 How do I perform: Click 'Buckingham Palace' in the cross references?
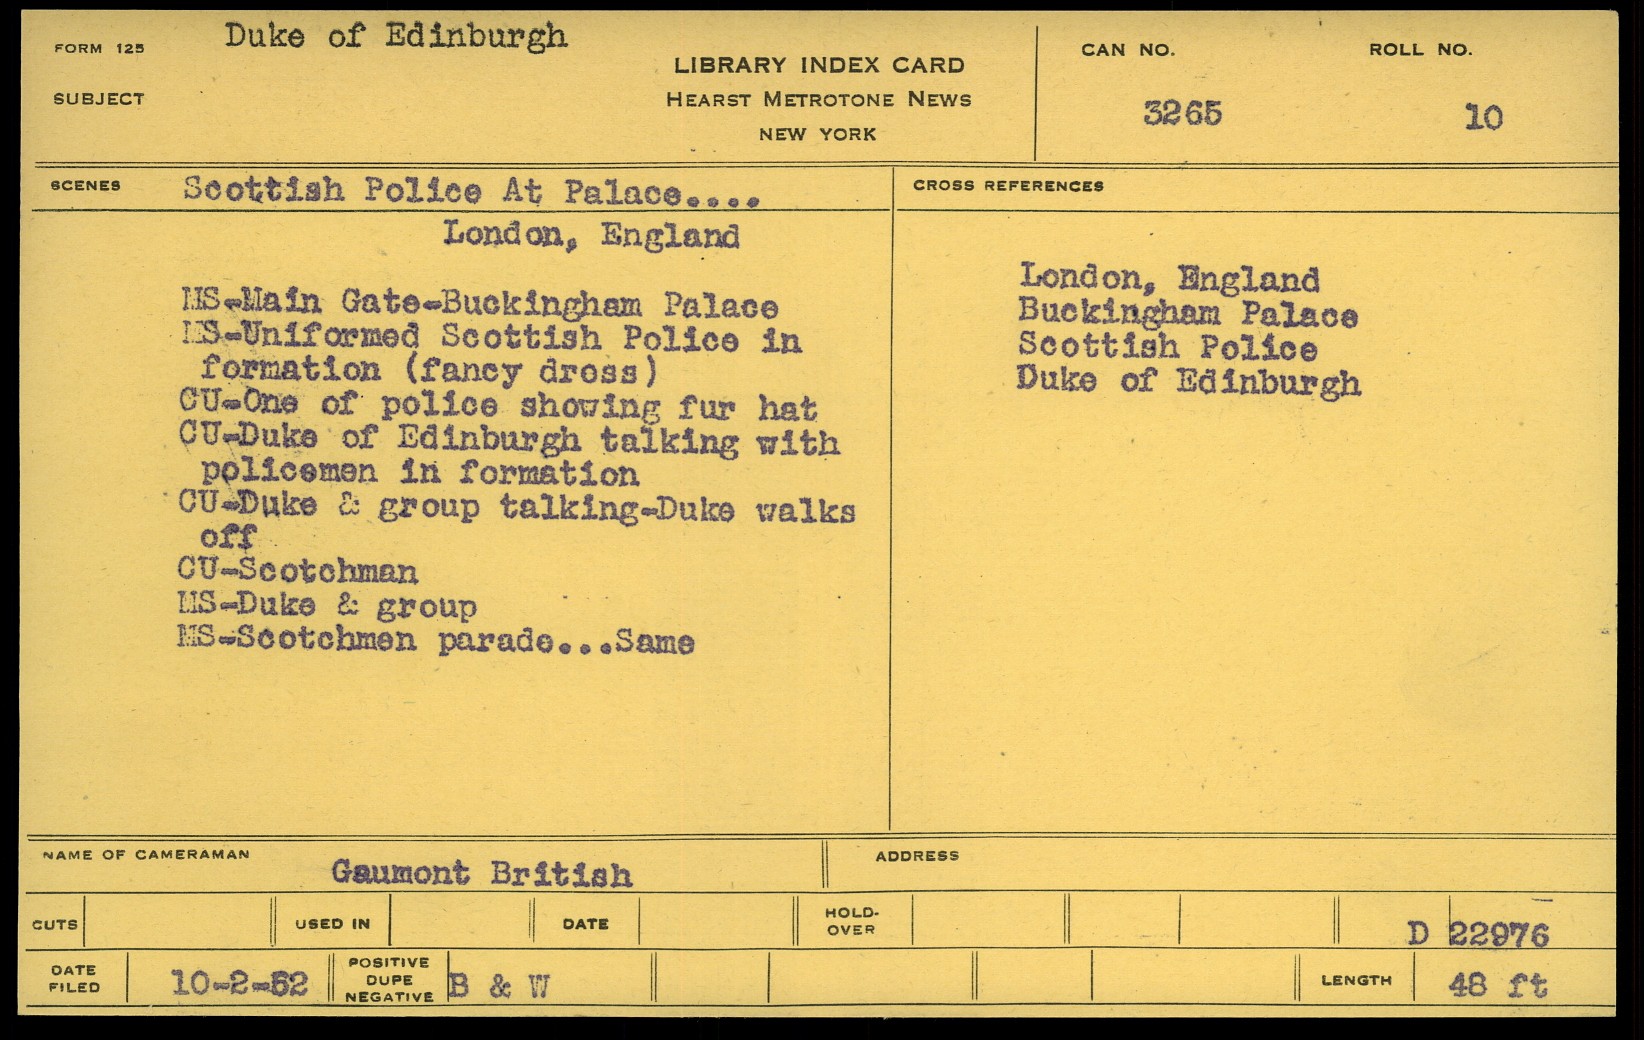coord(1187,314)
